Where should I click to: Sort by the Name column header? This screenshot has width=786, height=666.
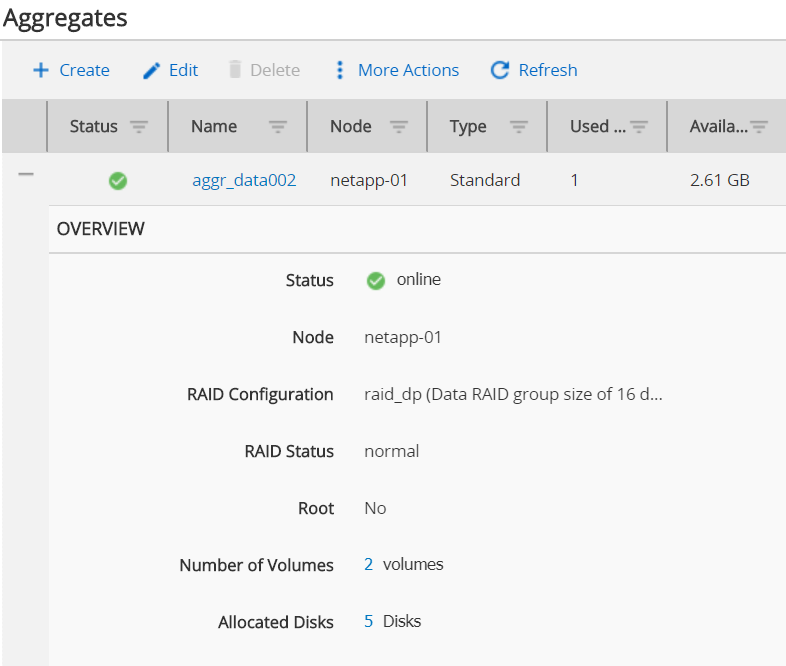(214, 127)
